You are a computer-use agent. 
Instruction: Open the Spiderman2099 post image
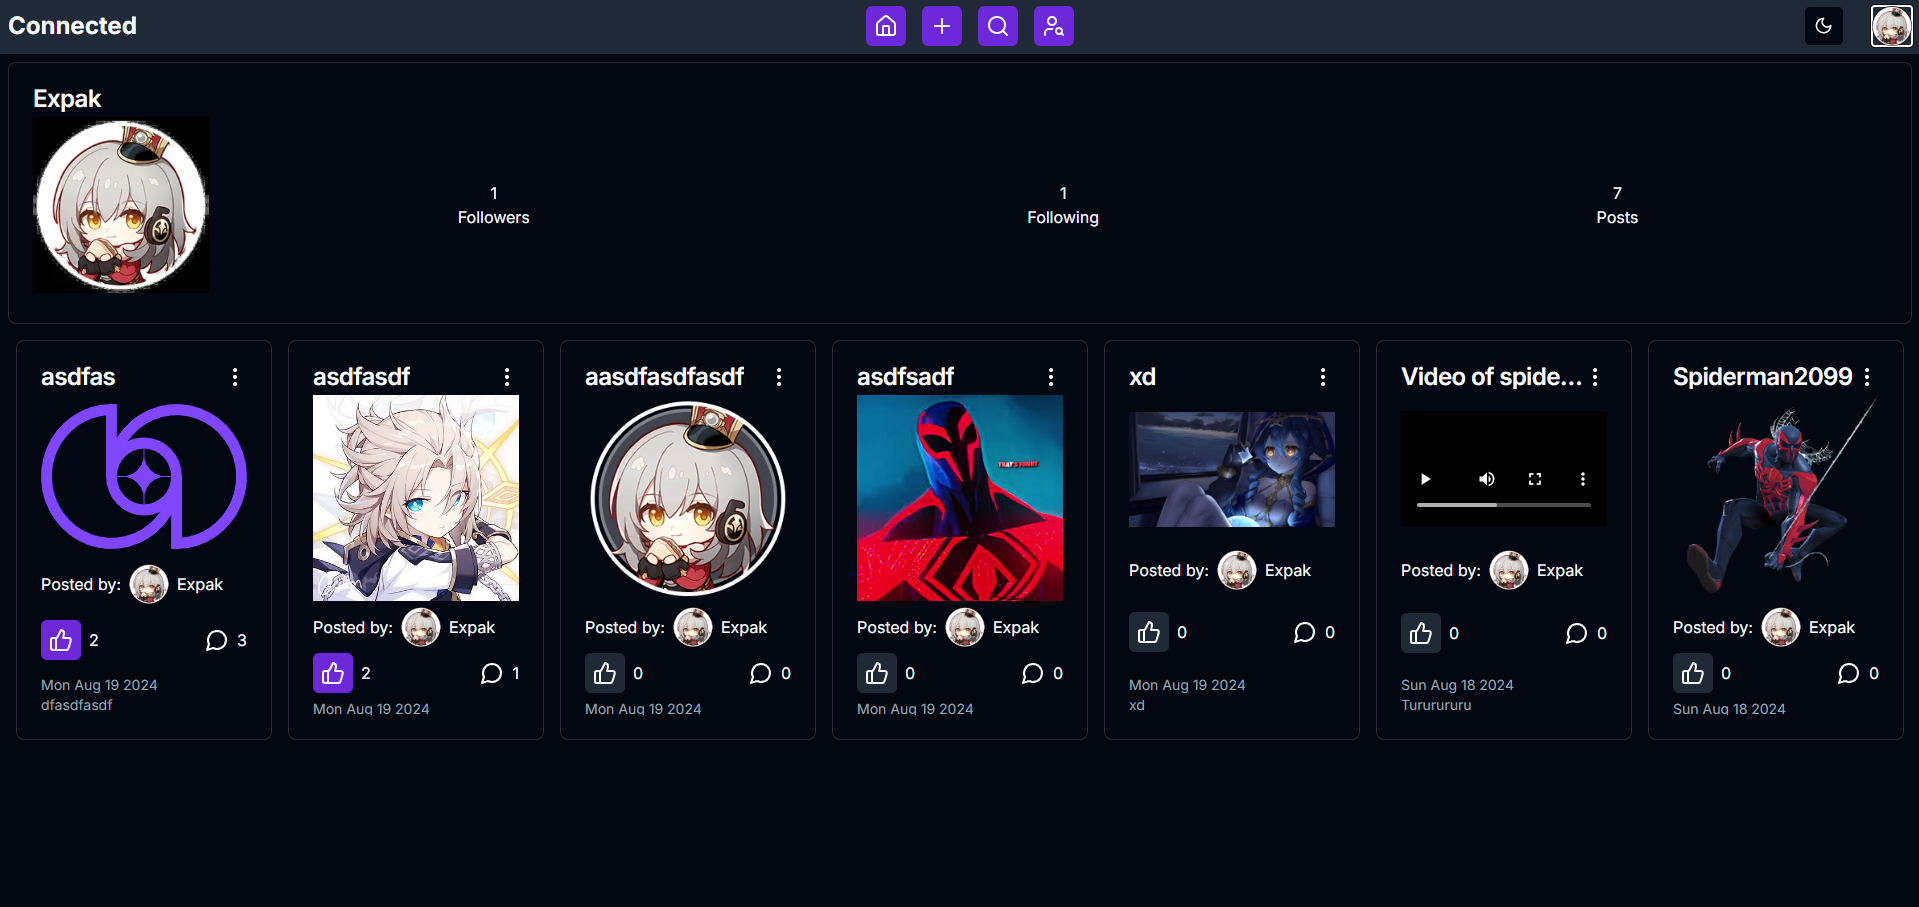click(1776, 498)
